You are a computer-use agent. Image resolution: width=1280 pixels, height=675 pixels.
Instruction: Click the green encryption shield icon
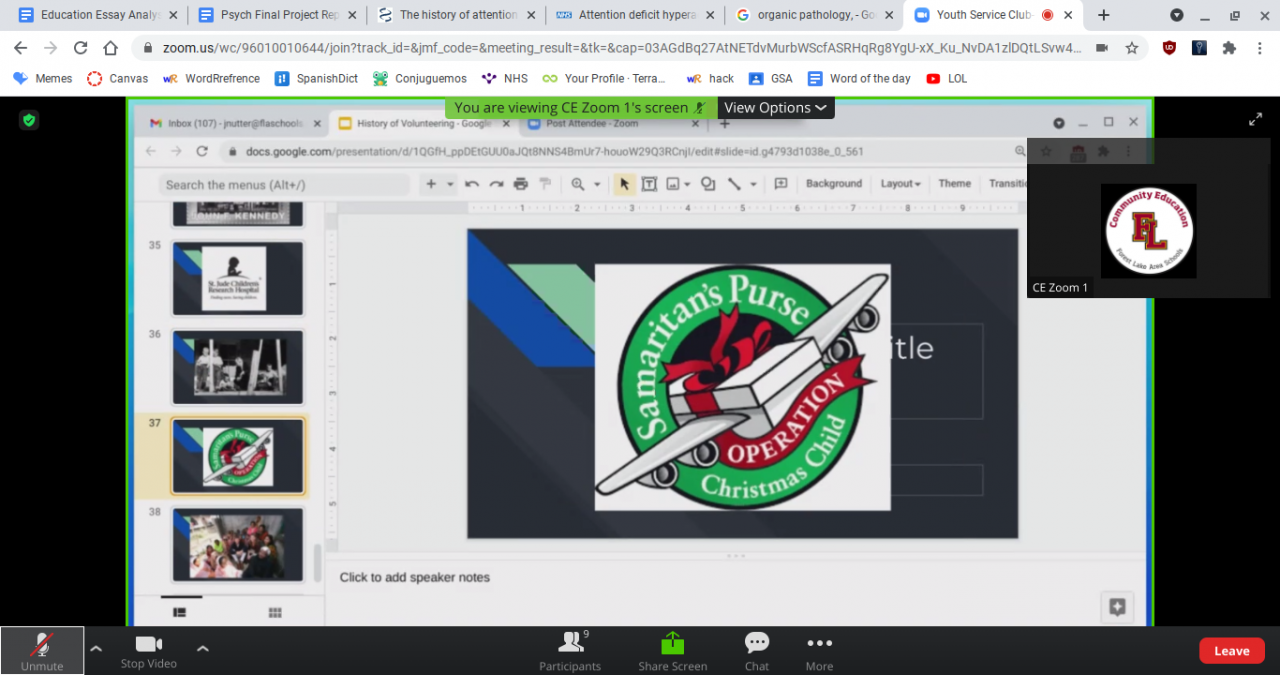coord(29,120)
